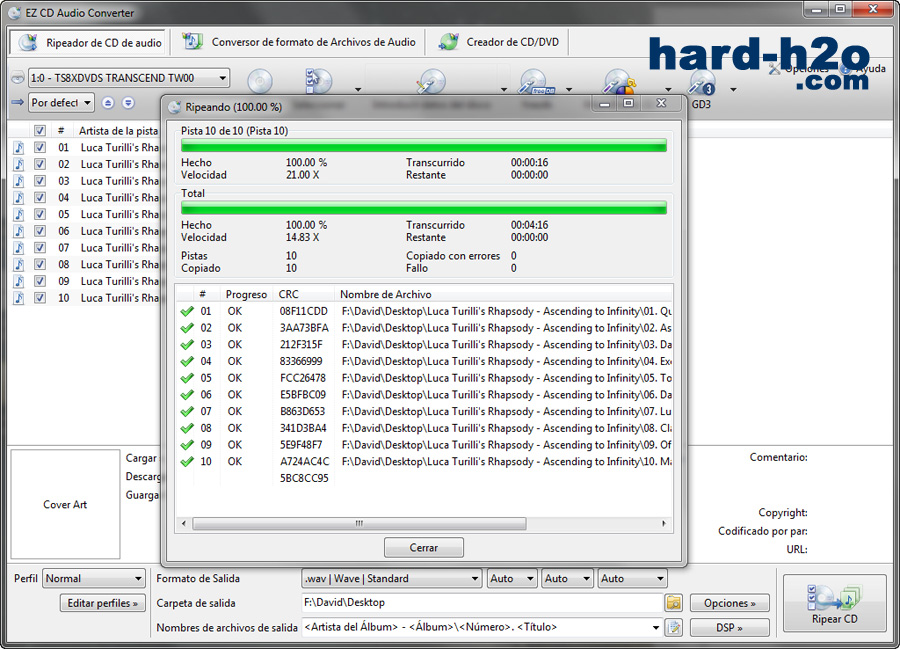Image resolution: width=900 pixels, height=649 pixels.
Task: Click the music note icon of track 10
Action: pos(19,298)
